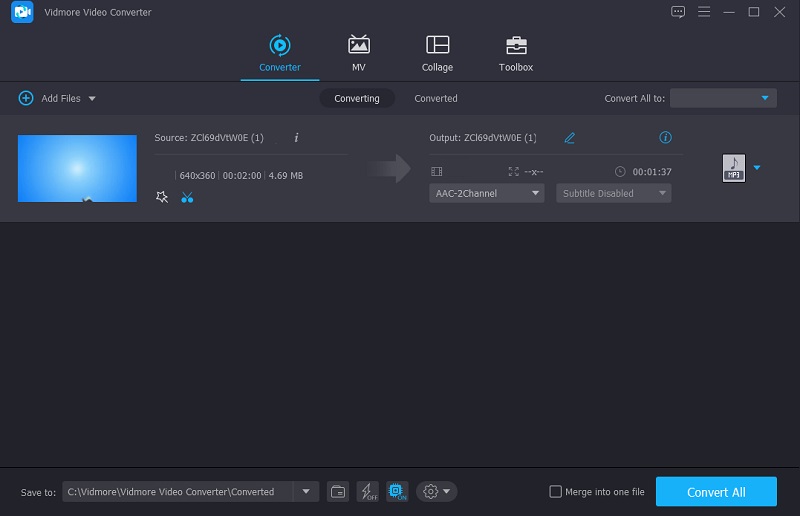Open the Toolbox tab
Image resolution: width=800 pixels, height=516 pixels.
(516, 53)
